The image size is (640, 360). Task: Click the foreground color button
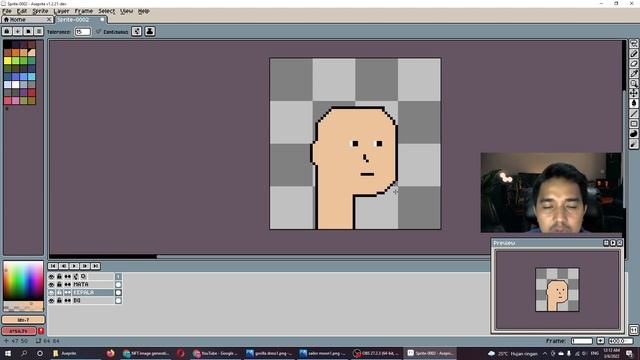tap(23, 320)
